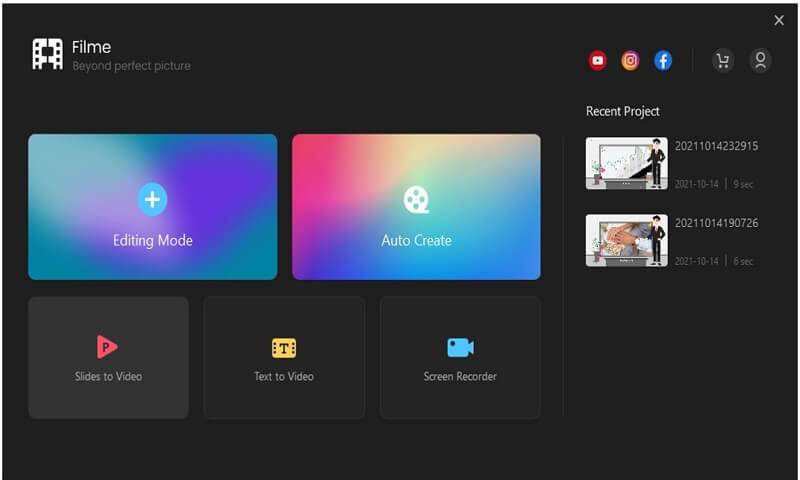Click the Recent Project heading
Screen dimensions: 800x480
coord(622,111)
